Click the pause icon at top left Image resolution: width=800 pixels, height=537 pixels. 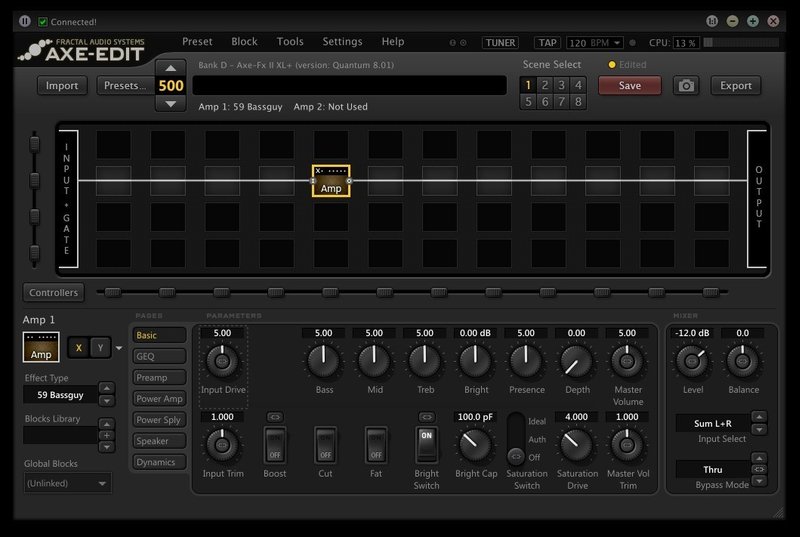(24, 21)
